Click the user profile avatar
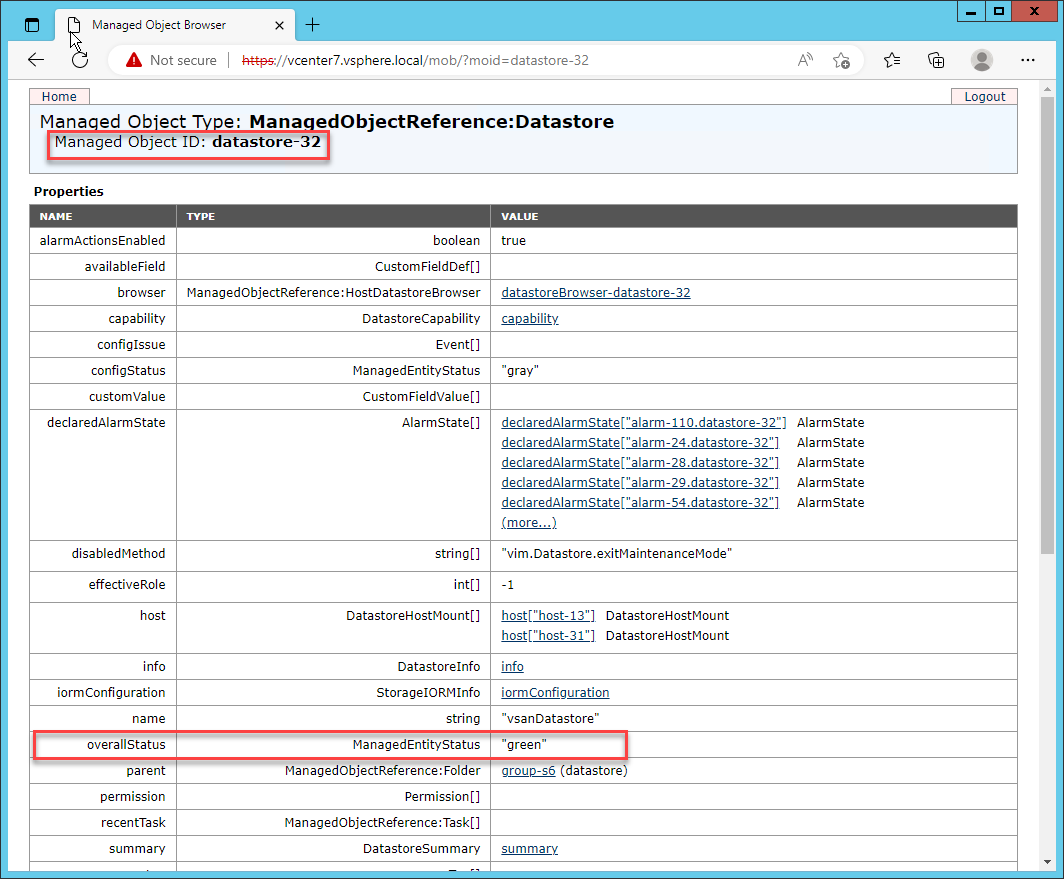This screenshot has width=1064, height=879. coord(982,60)
